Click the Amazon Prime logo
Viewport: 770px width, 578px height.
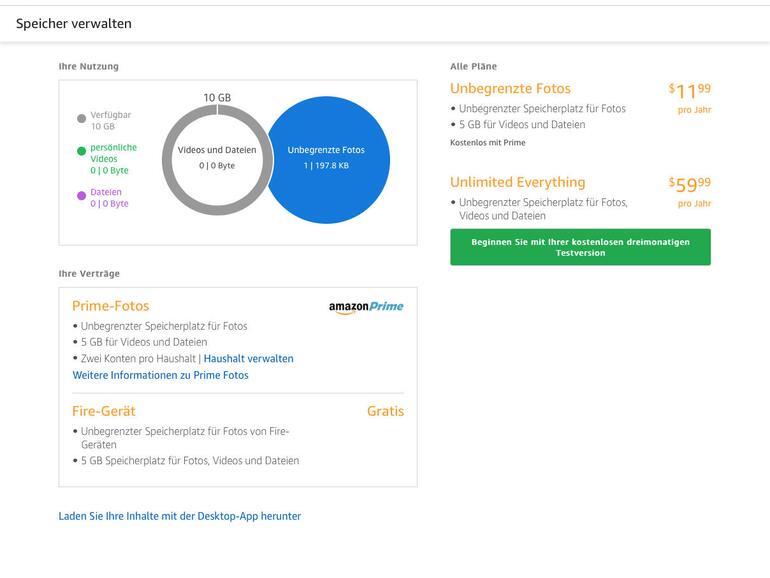365,307
